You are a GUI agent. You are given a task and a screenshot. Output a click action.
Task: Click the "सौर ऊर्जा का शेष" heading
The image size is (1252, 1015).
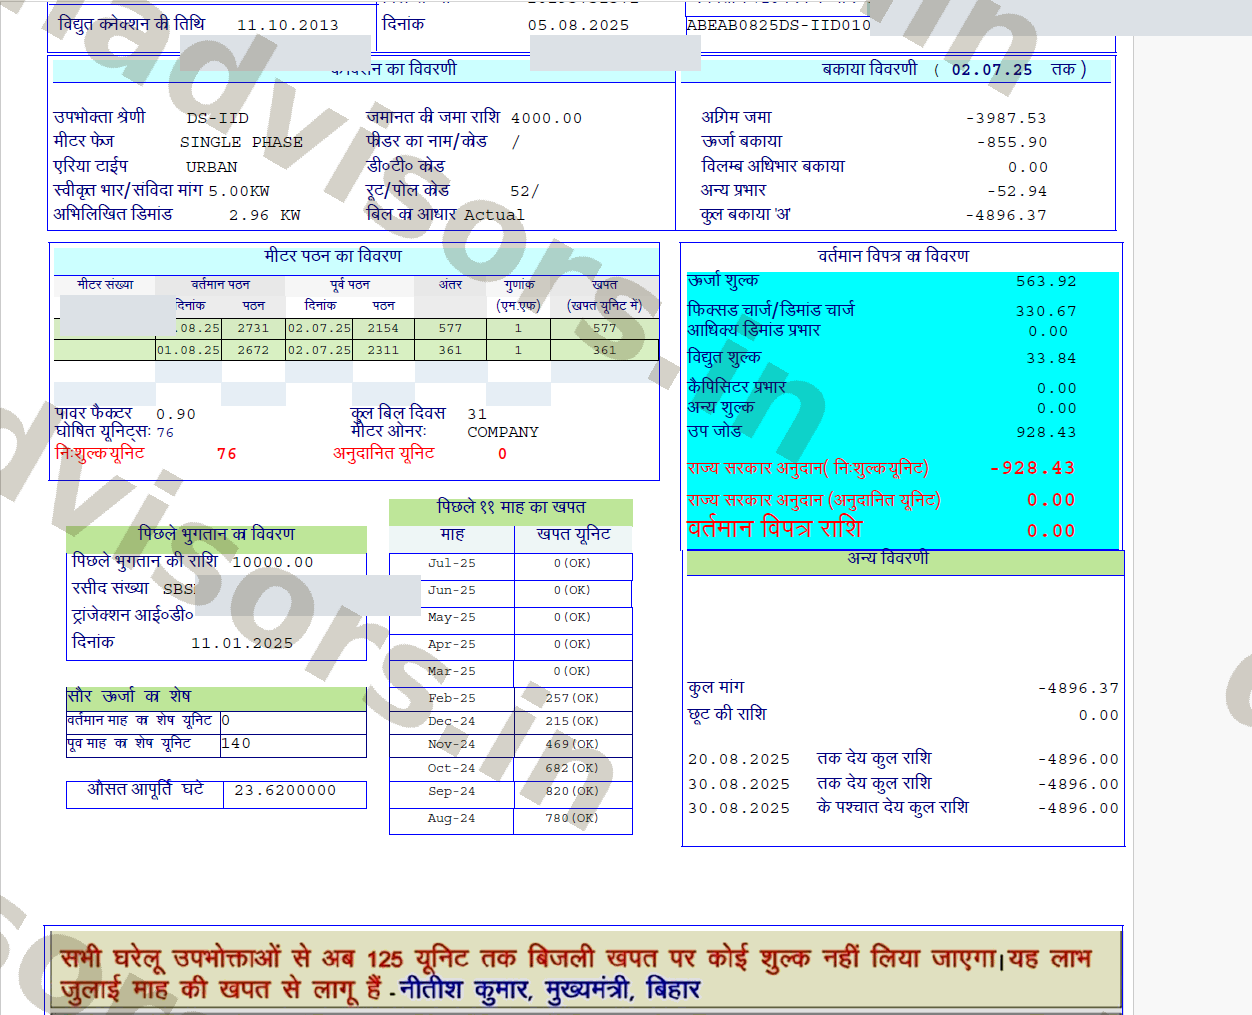coord(129,696)
